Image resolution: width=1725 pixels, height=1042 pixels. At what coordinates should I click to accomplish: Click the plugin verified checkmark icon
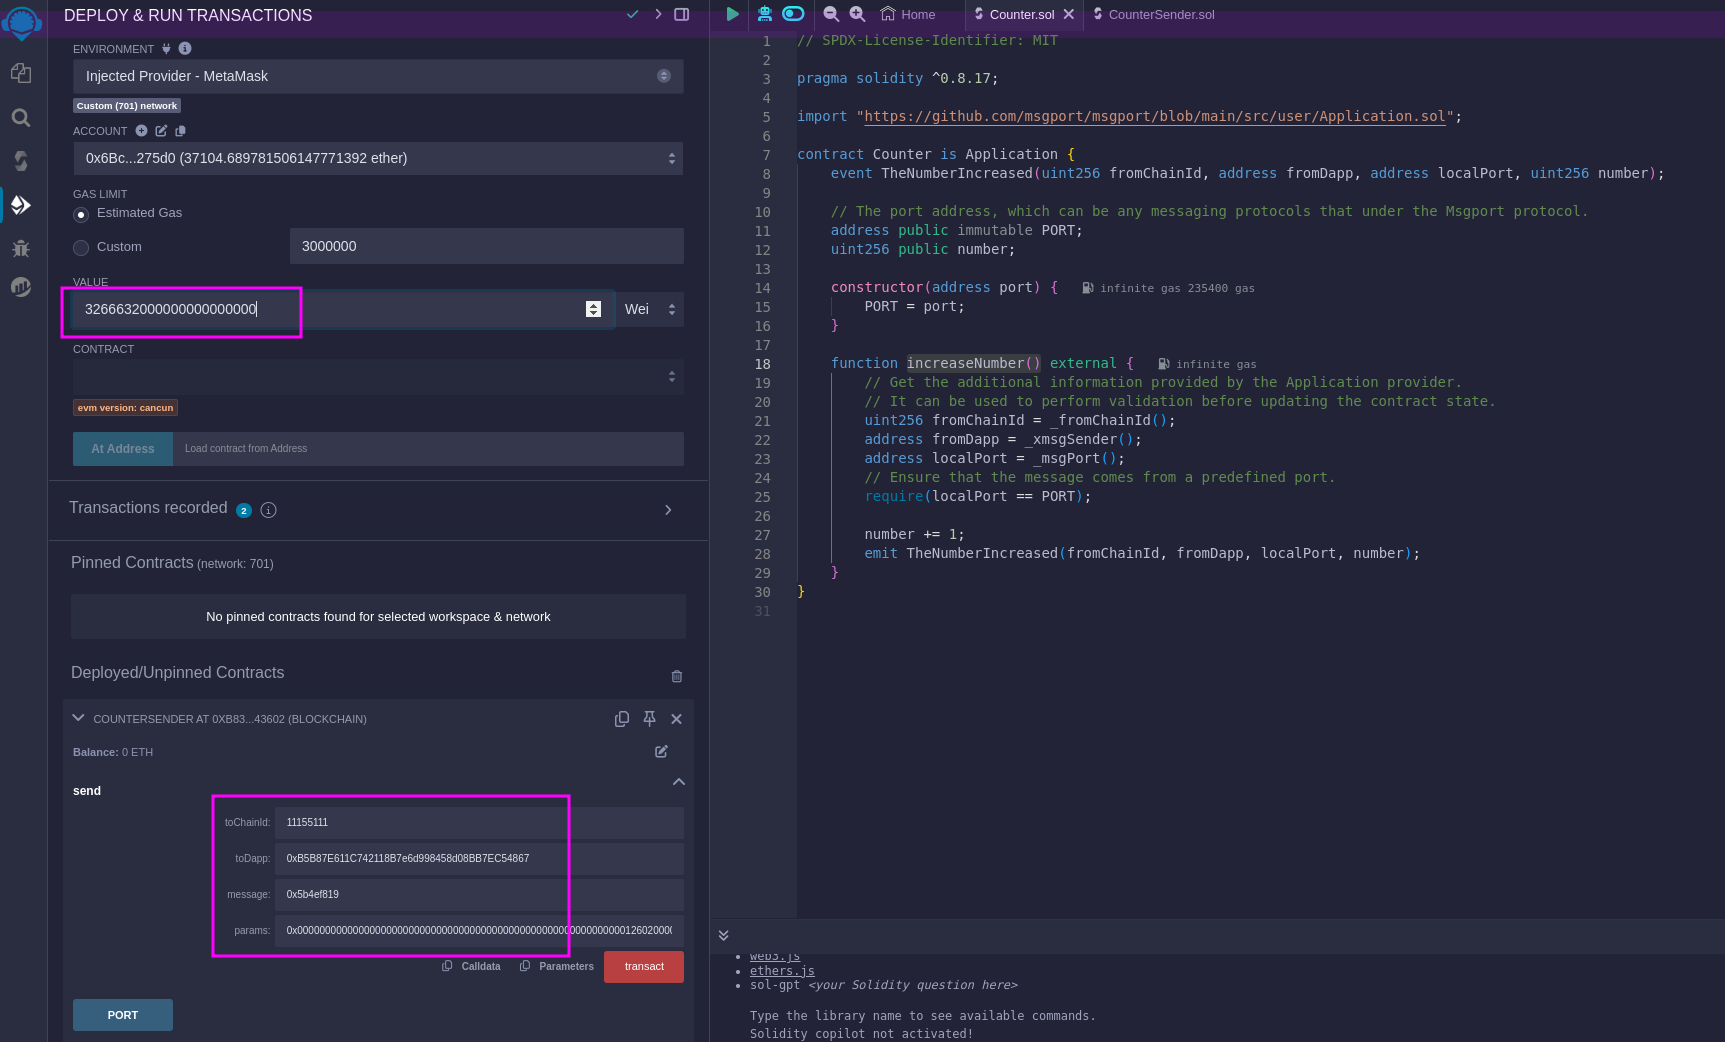(632, 14)
